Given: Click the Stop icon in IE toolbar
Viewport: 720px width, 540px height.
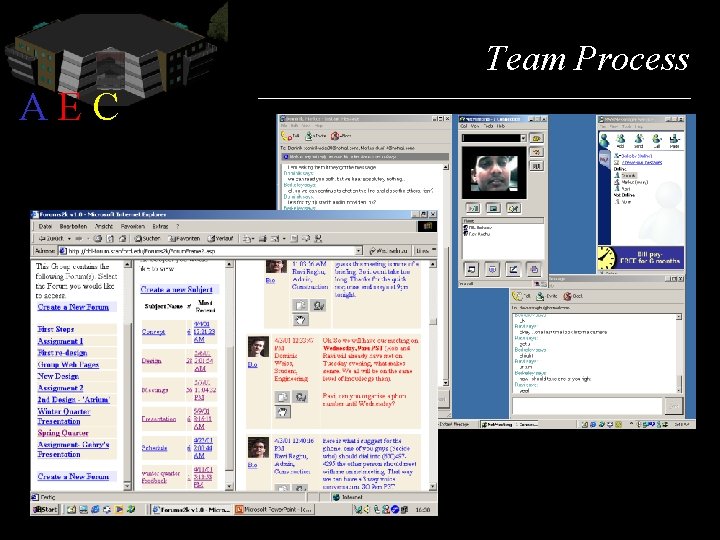Looking at the screenshot, I should pyautogui.click(x=98, y=239).
